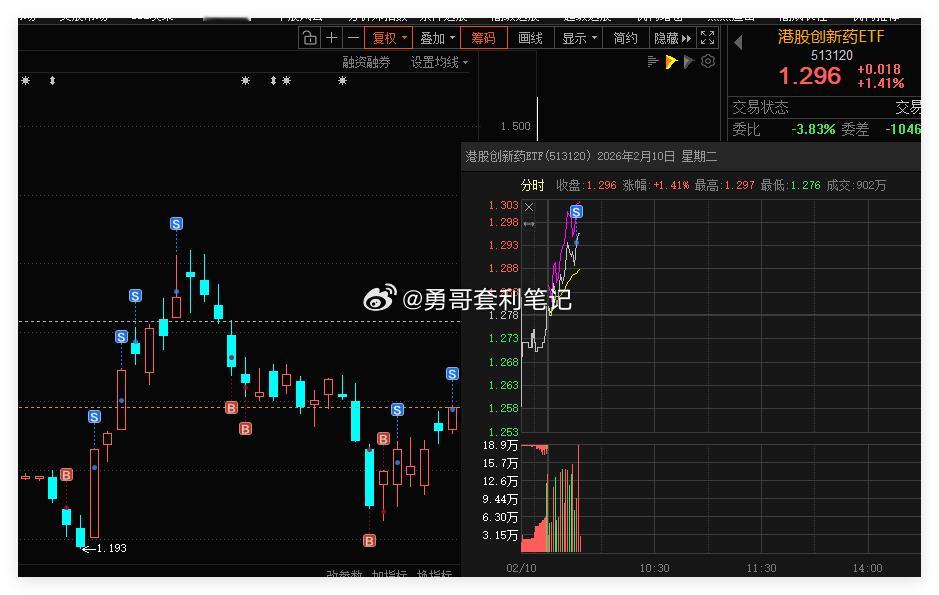This screenshot has height=595, width=939.
Task: Click the plus icon to zoom in chart
Action: point(331,37)
